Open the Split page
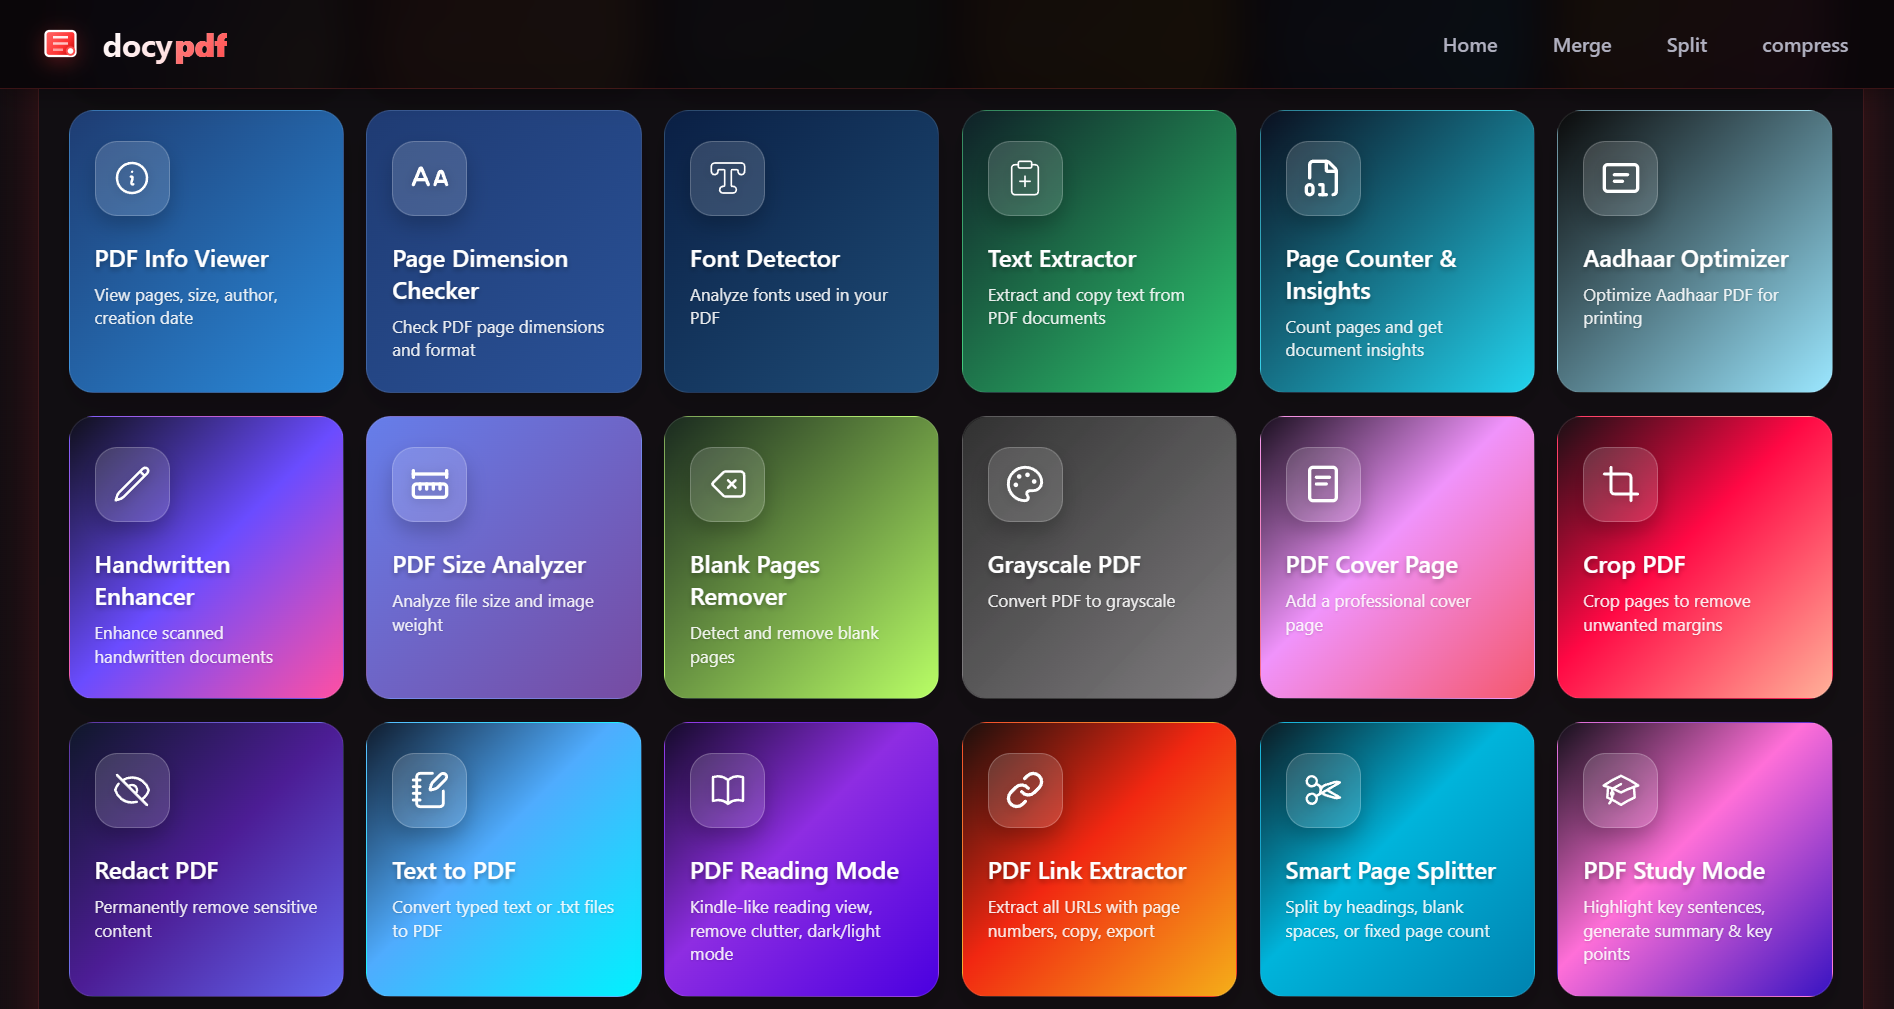Screen dimensions: 1894x1009 tap(1686, 45)
